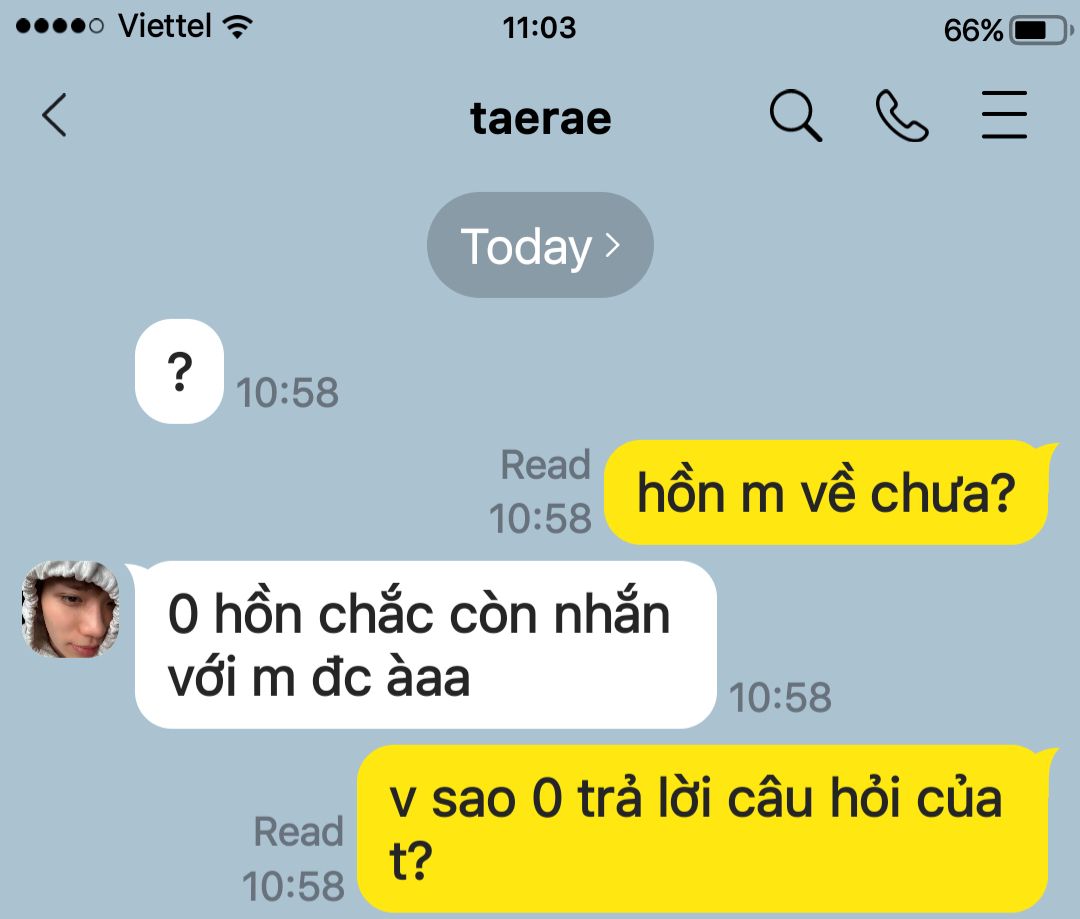
Task: Tap the 11:03 status bar clock
Action: [x=539, y=28]
